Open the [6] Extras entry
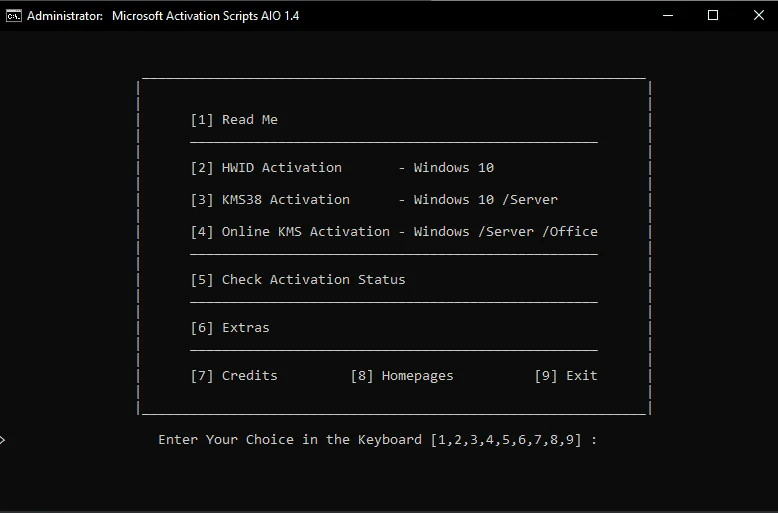This screenshot has height=513, width=778. [230, 327]
